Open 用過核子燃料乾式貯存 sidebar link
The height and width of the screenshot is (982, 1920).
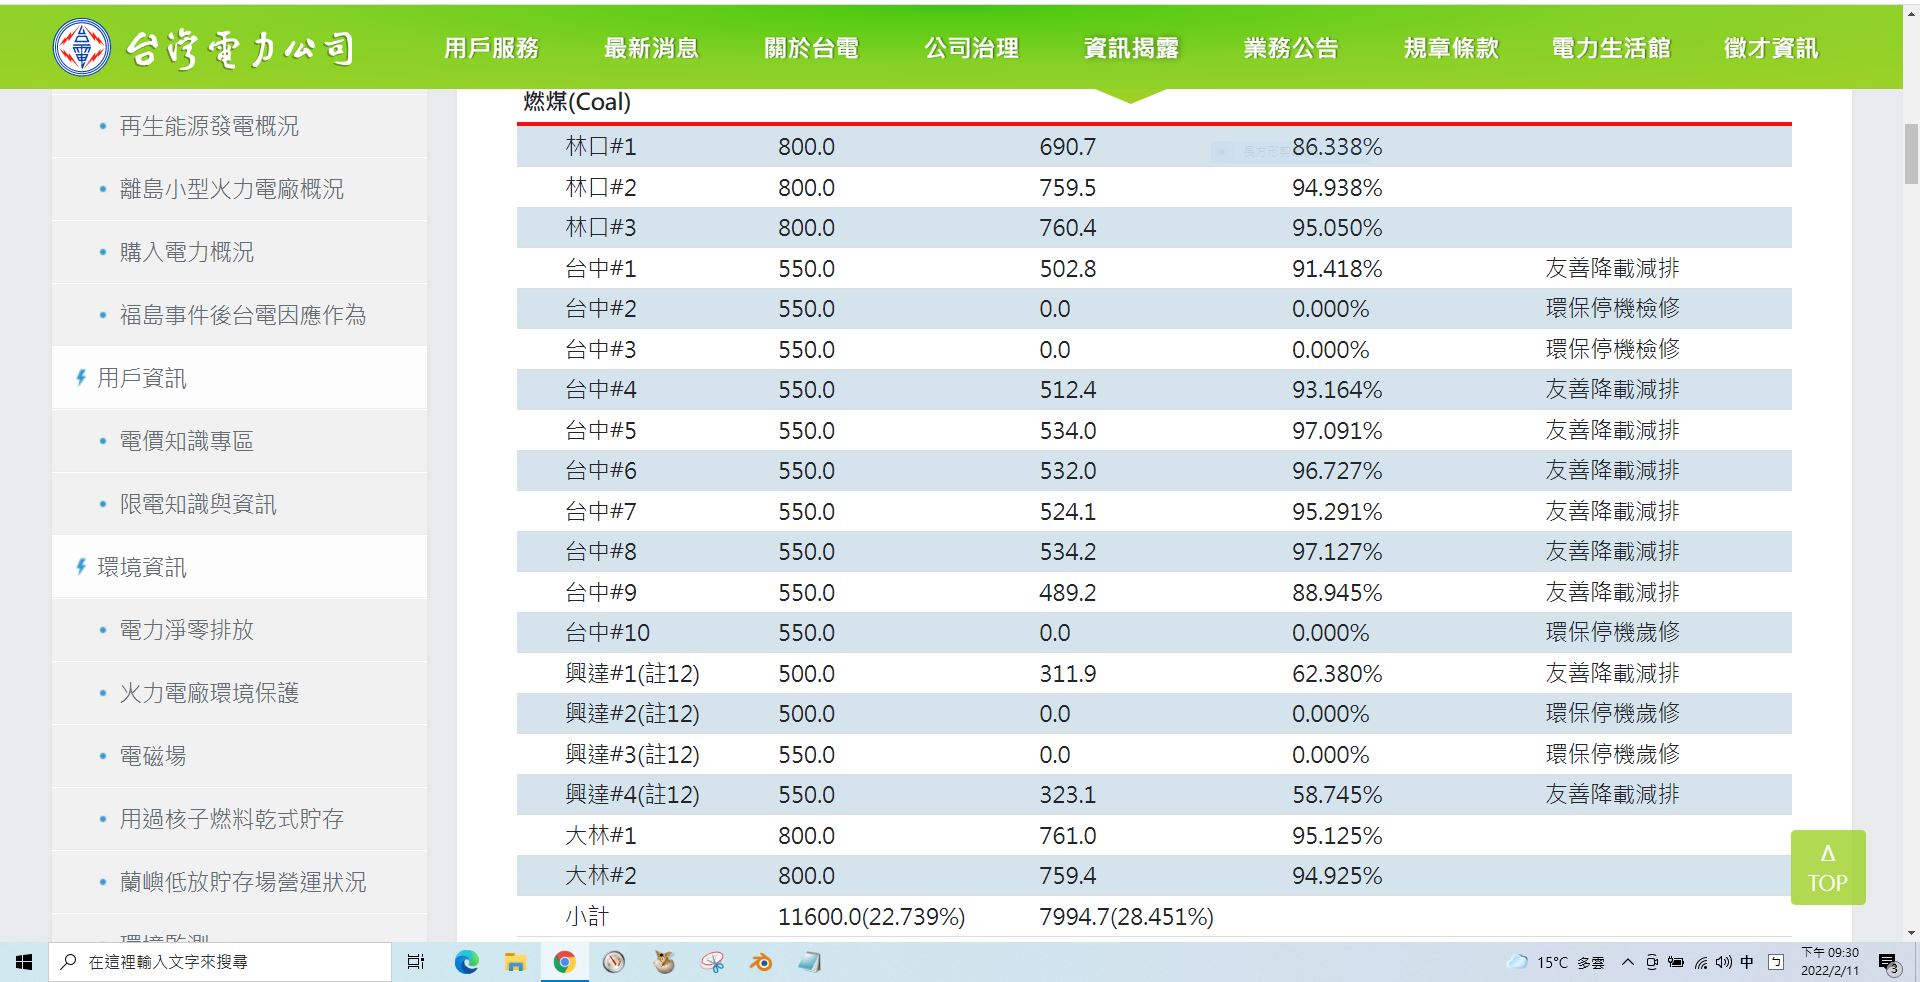click(x=231, y=819)
